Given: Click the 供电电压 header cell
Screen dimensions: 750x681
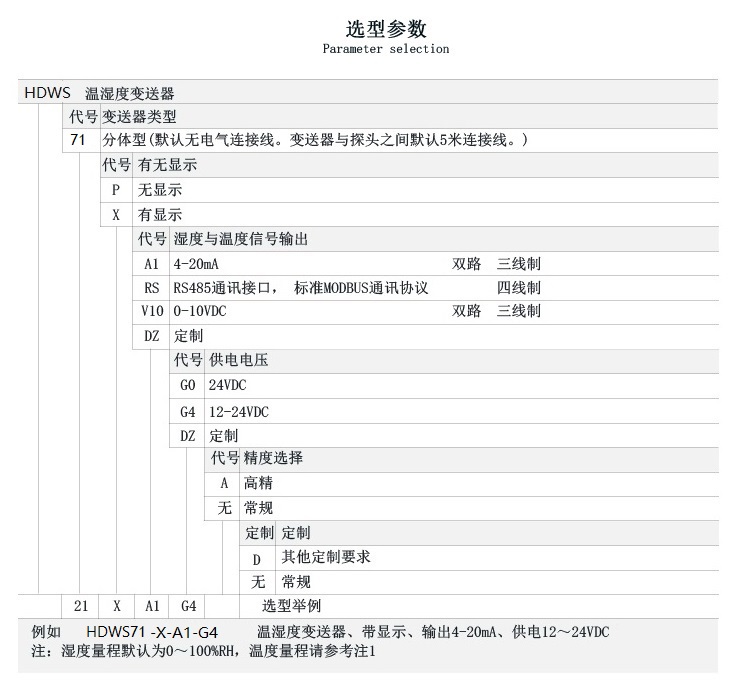Looking at the screenshot, I should [x=238, y=360].
